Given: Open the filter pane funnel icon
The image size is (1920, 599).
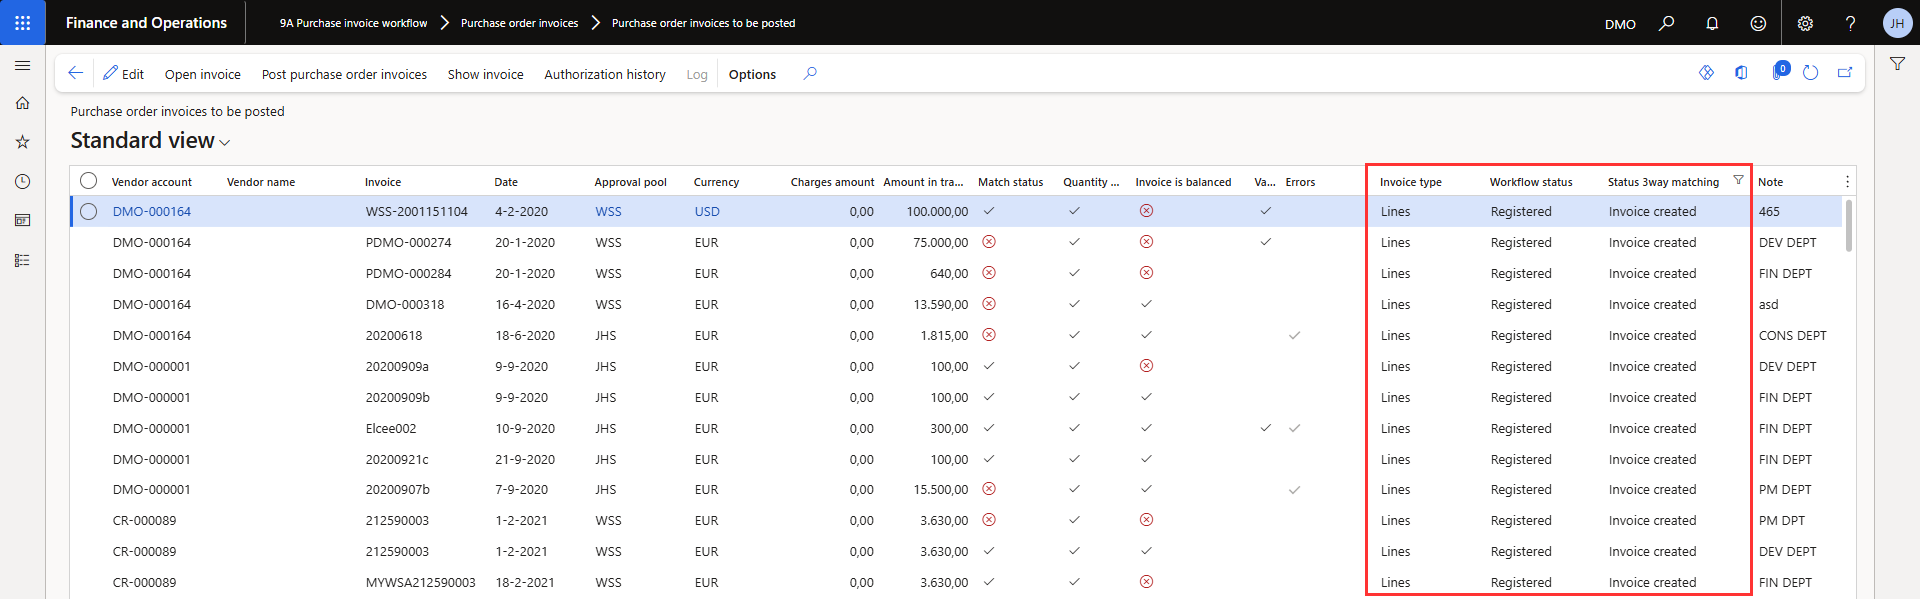Looking at the screenshot, I should click(x=1897, y=64).
